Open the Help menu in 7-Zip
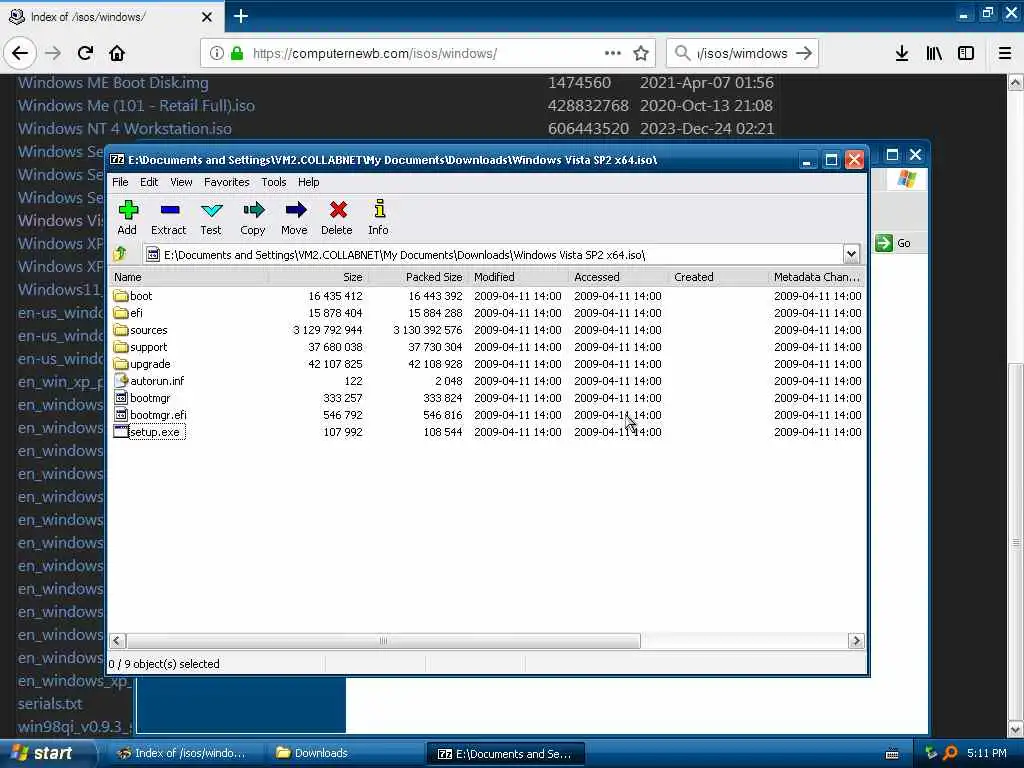Viewport: 1024px width, 768px height. (x=308, y=182)
